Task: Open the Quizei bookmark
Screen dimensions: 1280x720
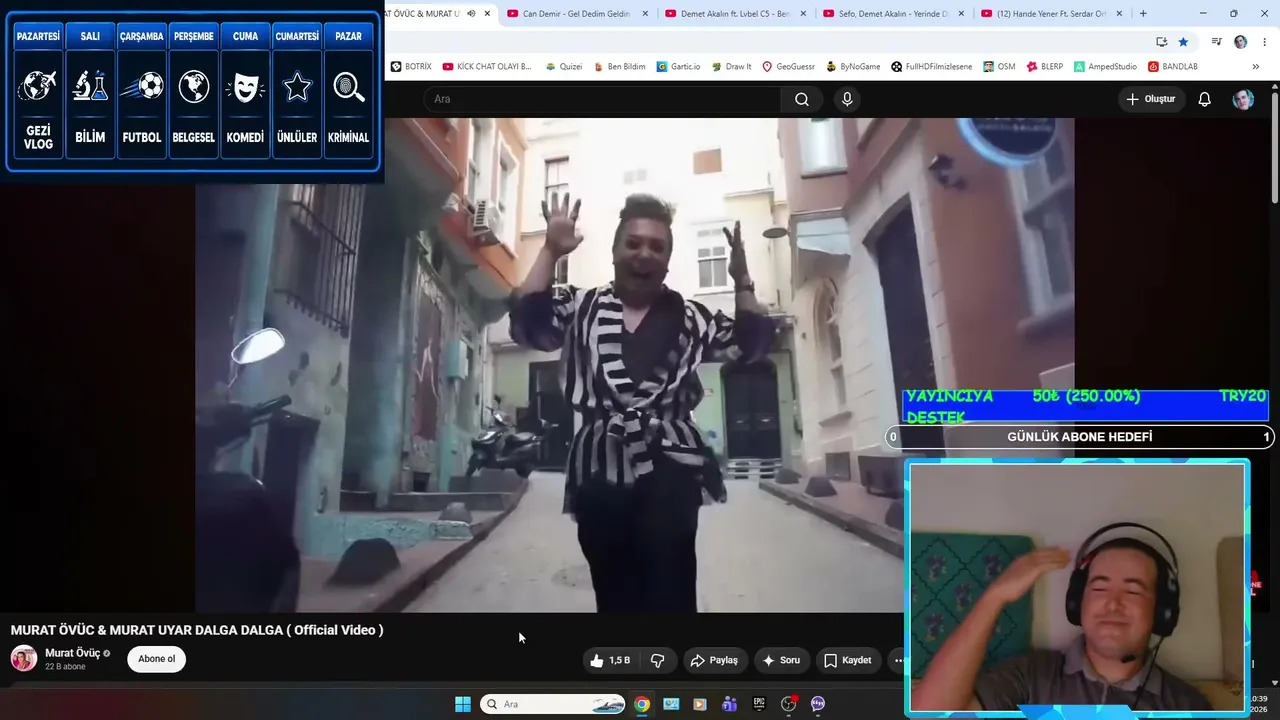Action: [563, 67]
